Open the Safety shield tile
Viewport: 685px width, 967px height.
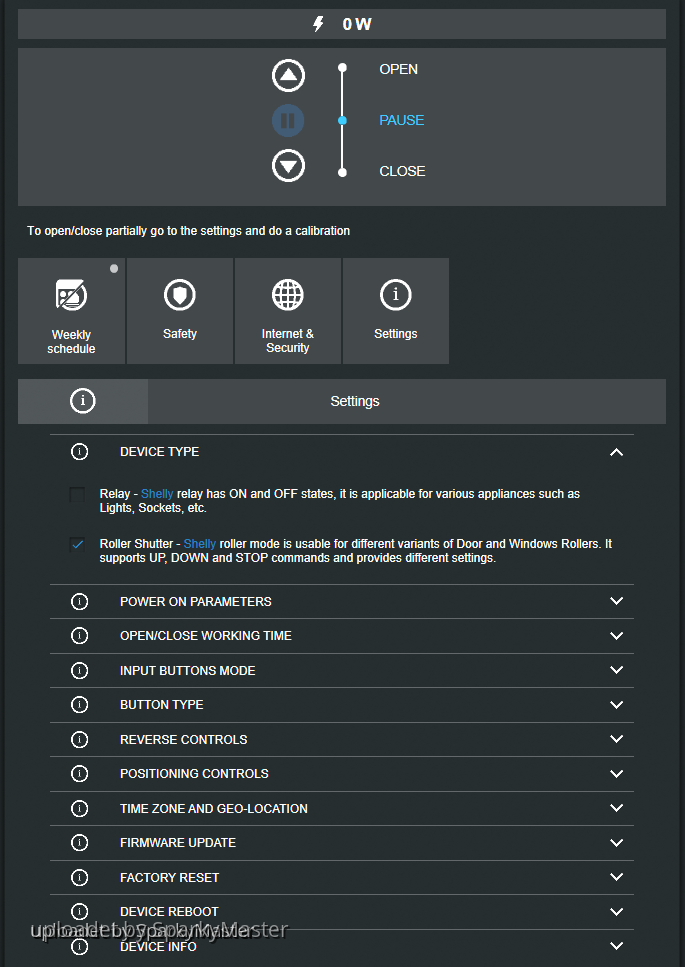pos(180,311)
